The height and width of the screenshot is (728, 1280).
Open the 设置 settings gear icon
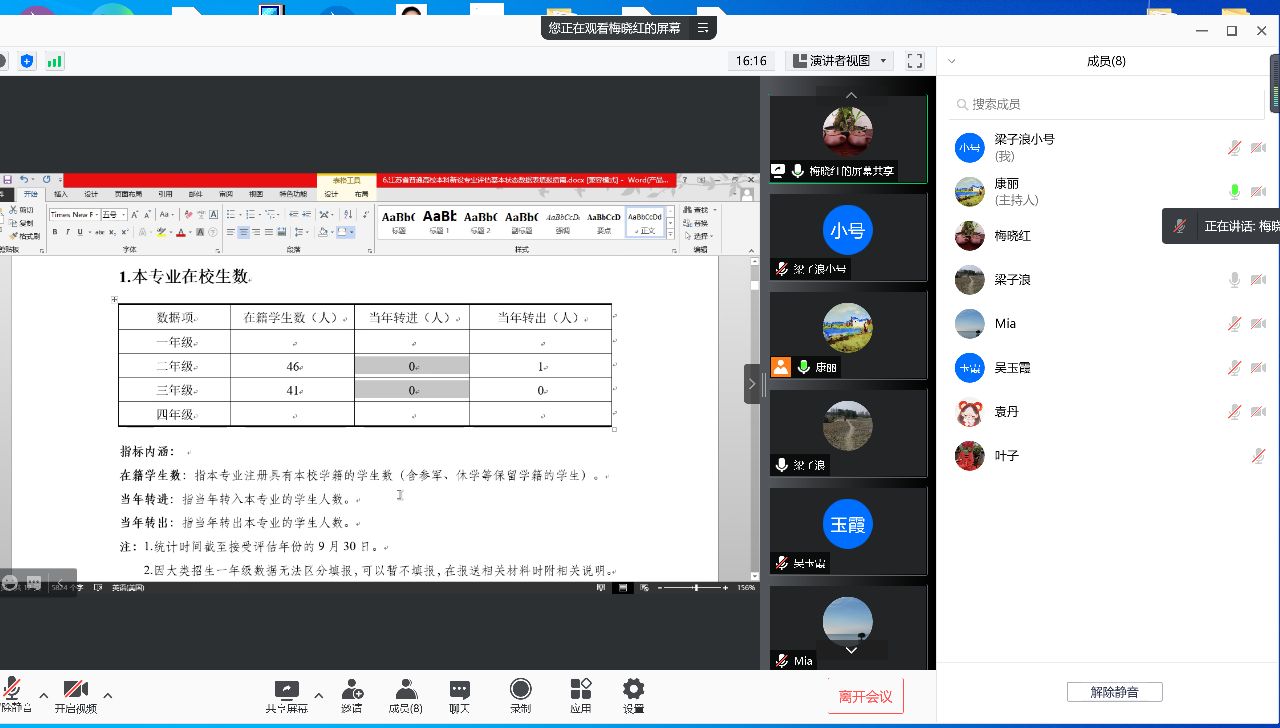point(633,692)
